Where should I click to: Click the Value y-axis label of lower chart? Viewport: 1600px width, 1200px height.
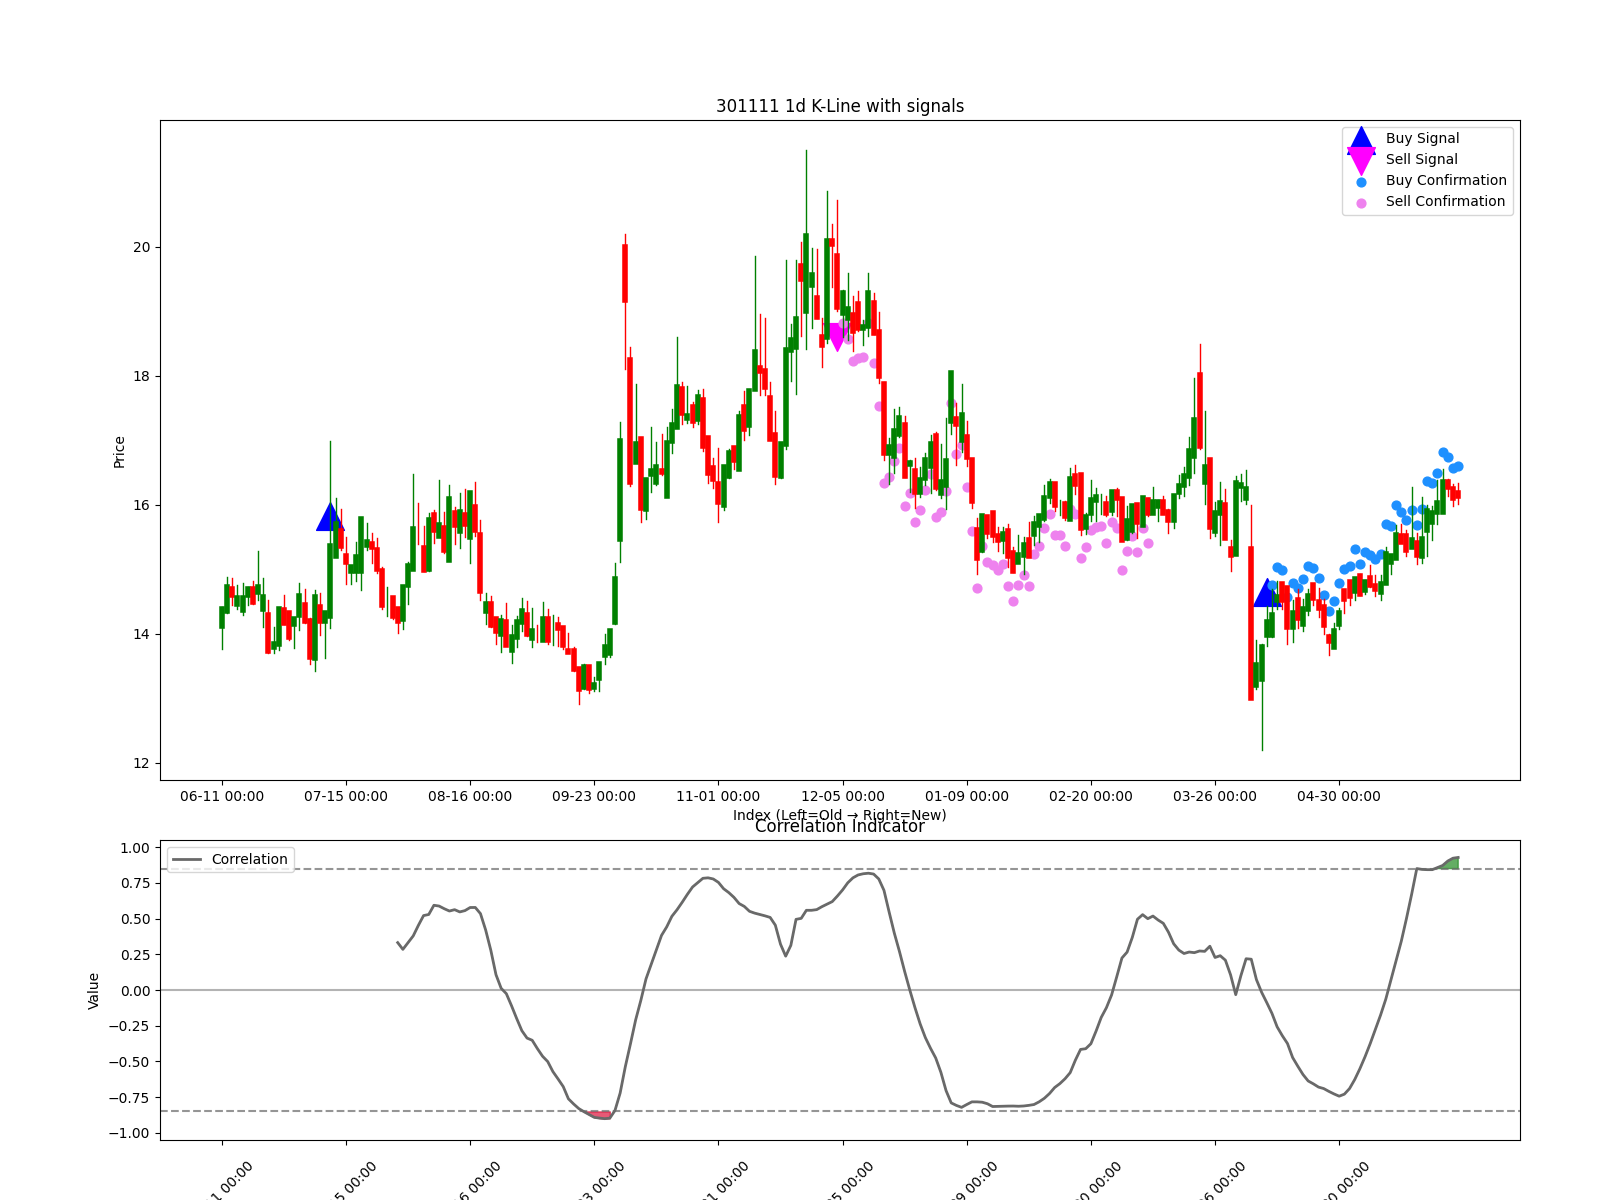(94, 990)
